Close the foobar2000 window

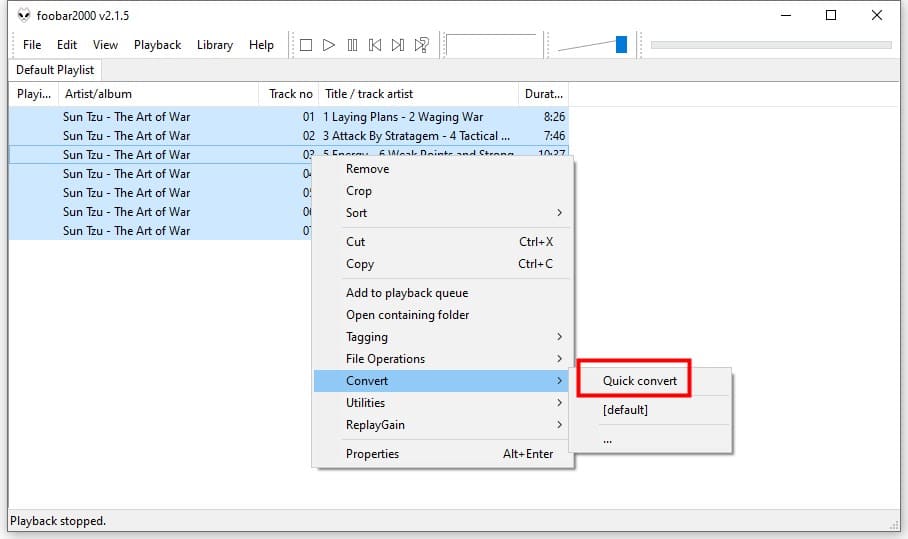click(x=877, y=15)
